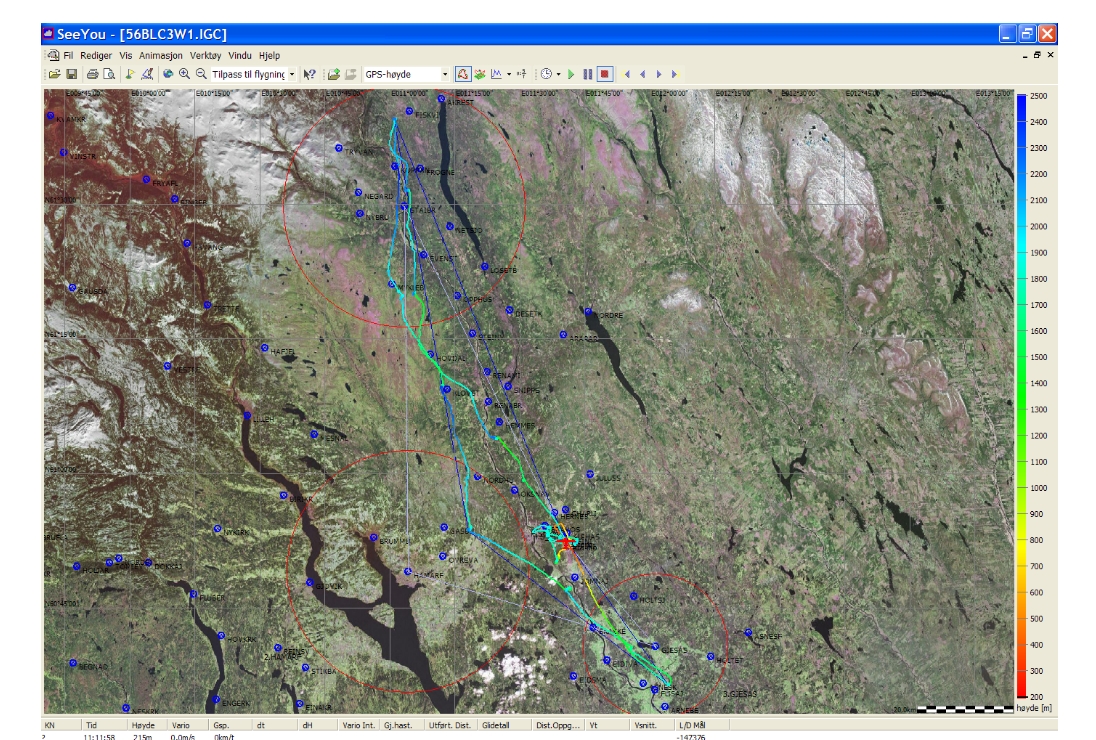Click the Vario column header
Screen dimensions: 1096x740
(x=182, y=724)
